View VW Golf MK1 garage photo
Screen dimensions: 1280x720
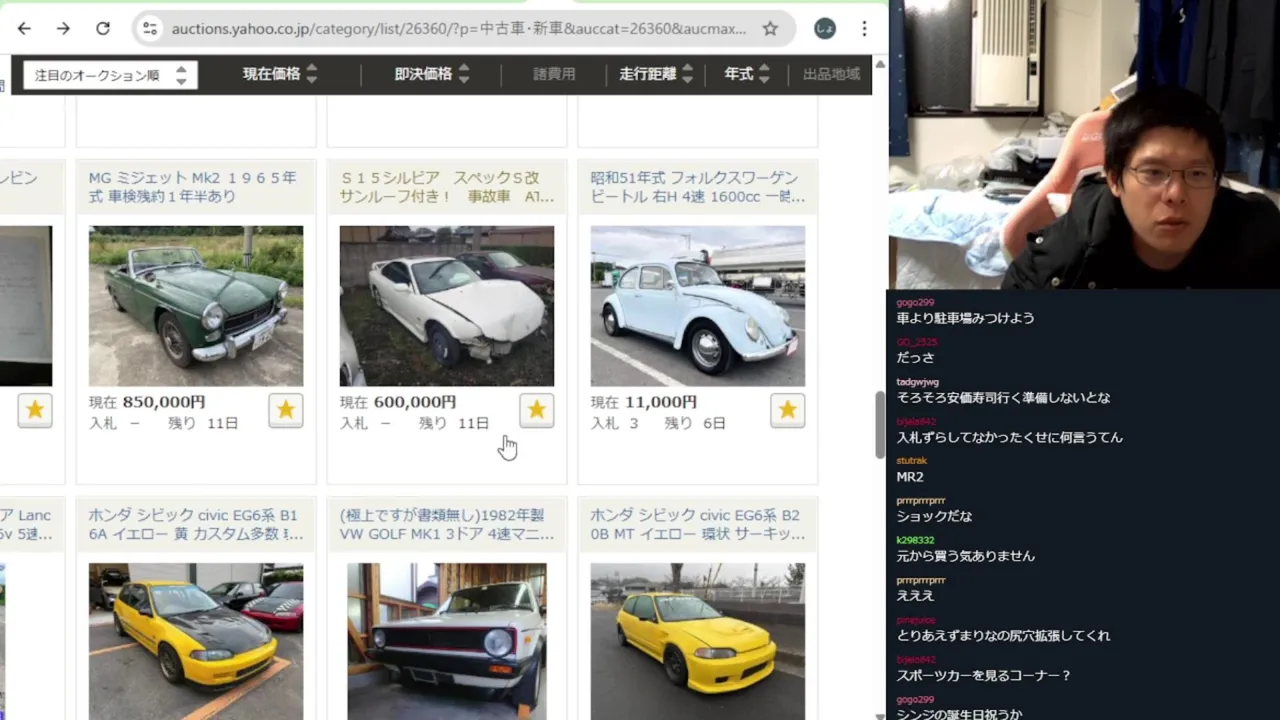click(447, 641)
